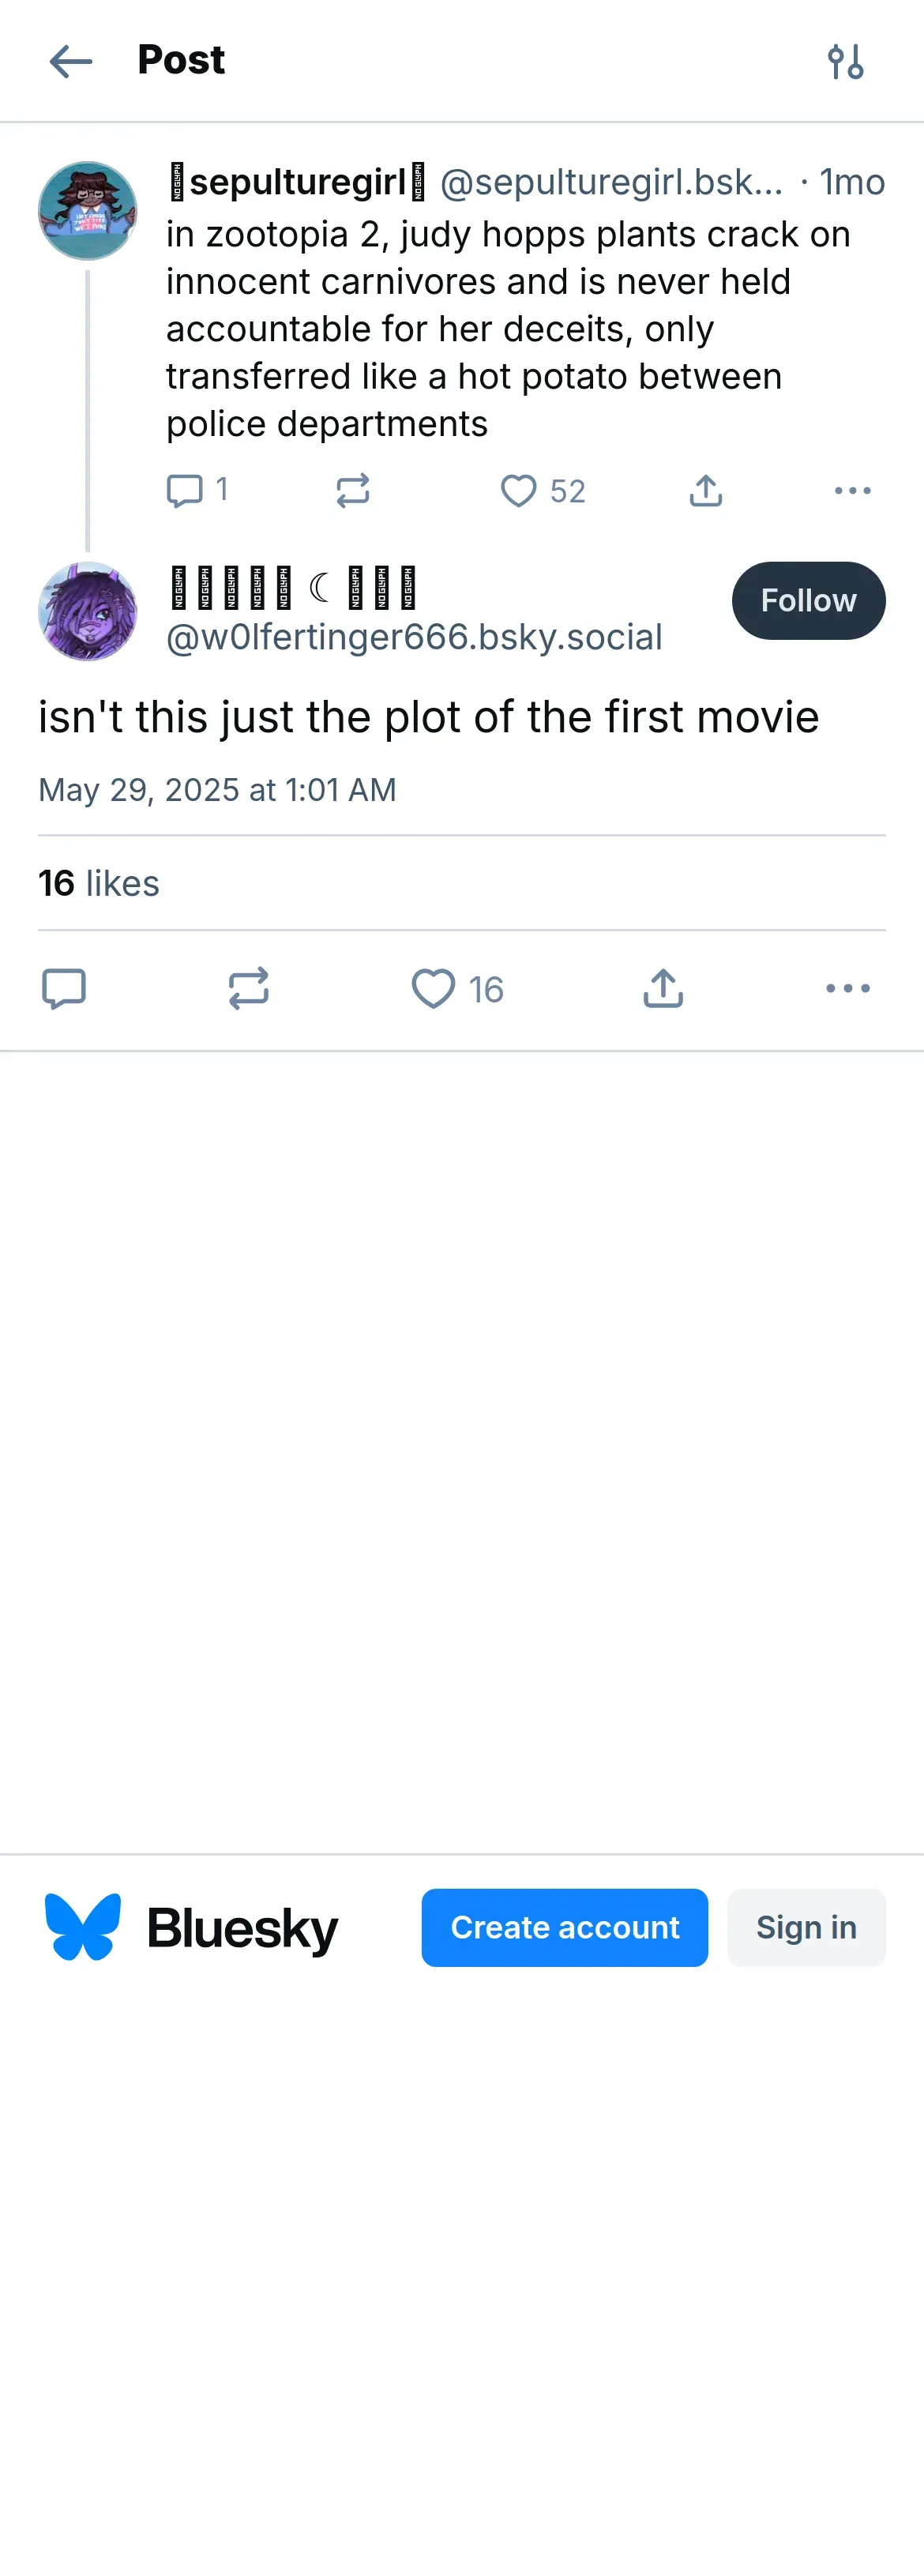This screenshot has width=924, height=2576.
Task: Reply to sepulturegirl's post
Action: tap(185, 491)
